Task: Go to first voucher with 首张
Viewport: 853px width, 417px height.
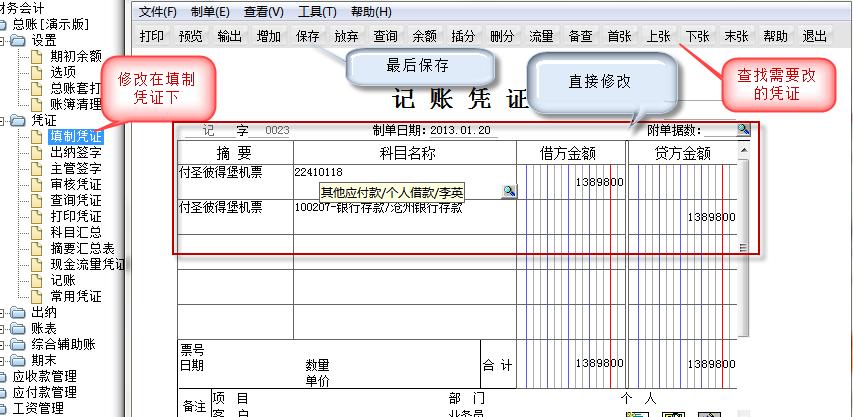Action: click(x=620, y=36)
